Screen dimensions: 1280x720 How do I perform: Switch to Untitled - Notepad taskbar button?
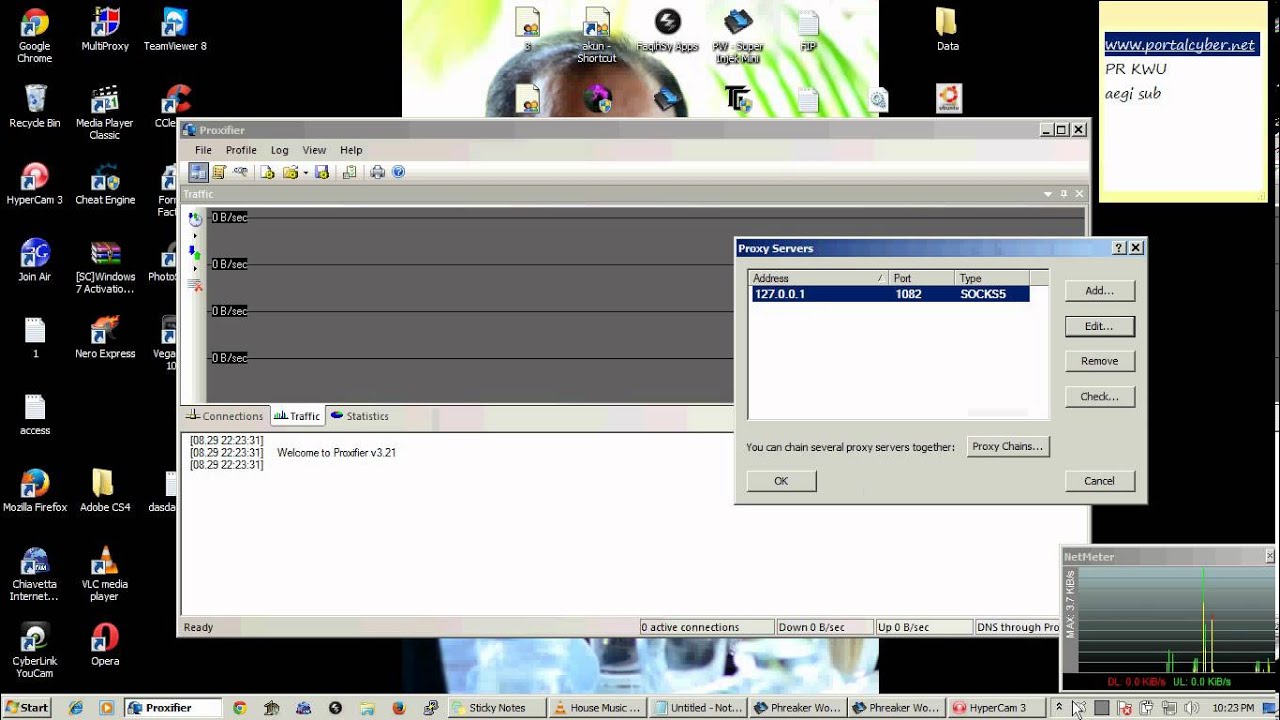pyautogui.click(x=698, y=708)
